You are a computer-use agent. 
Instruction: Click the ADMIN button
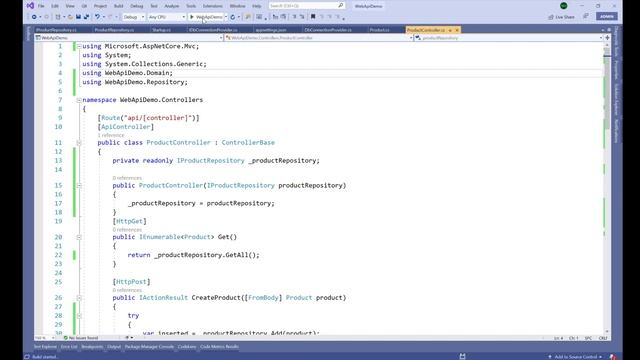point(607,17)
